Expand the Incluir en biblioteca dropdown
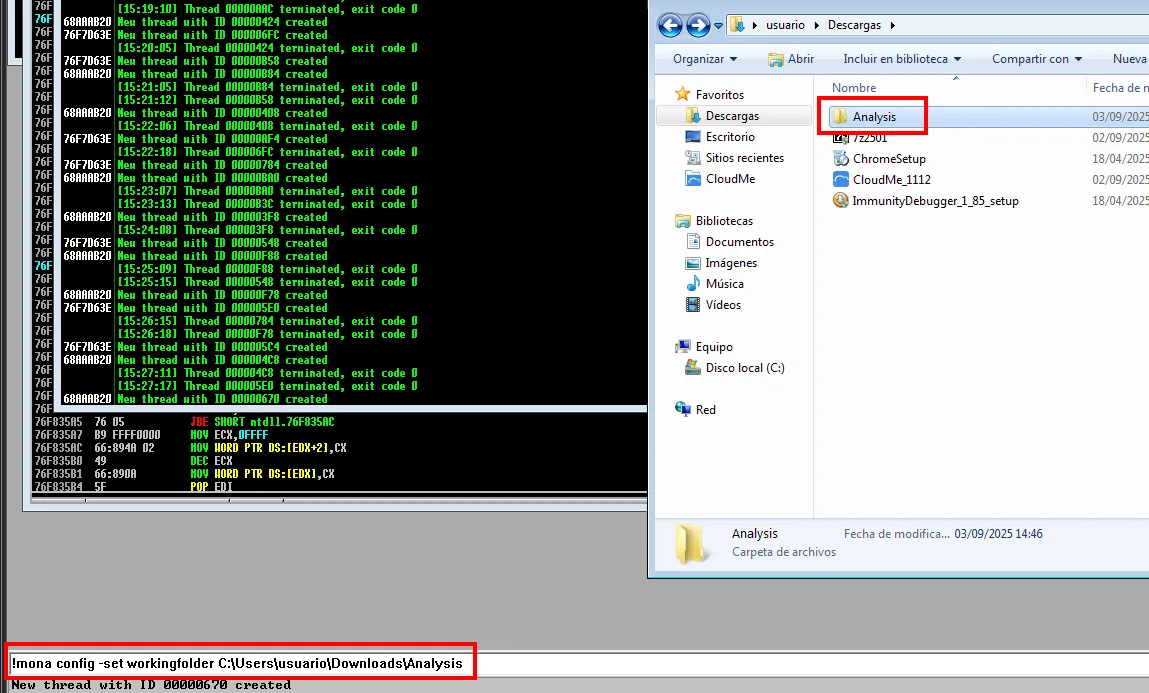Viewport: 1149px width, 693px height. point(902,59)
